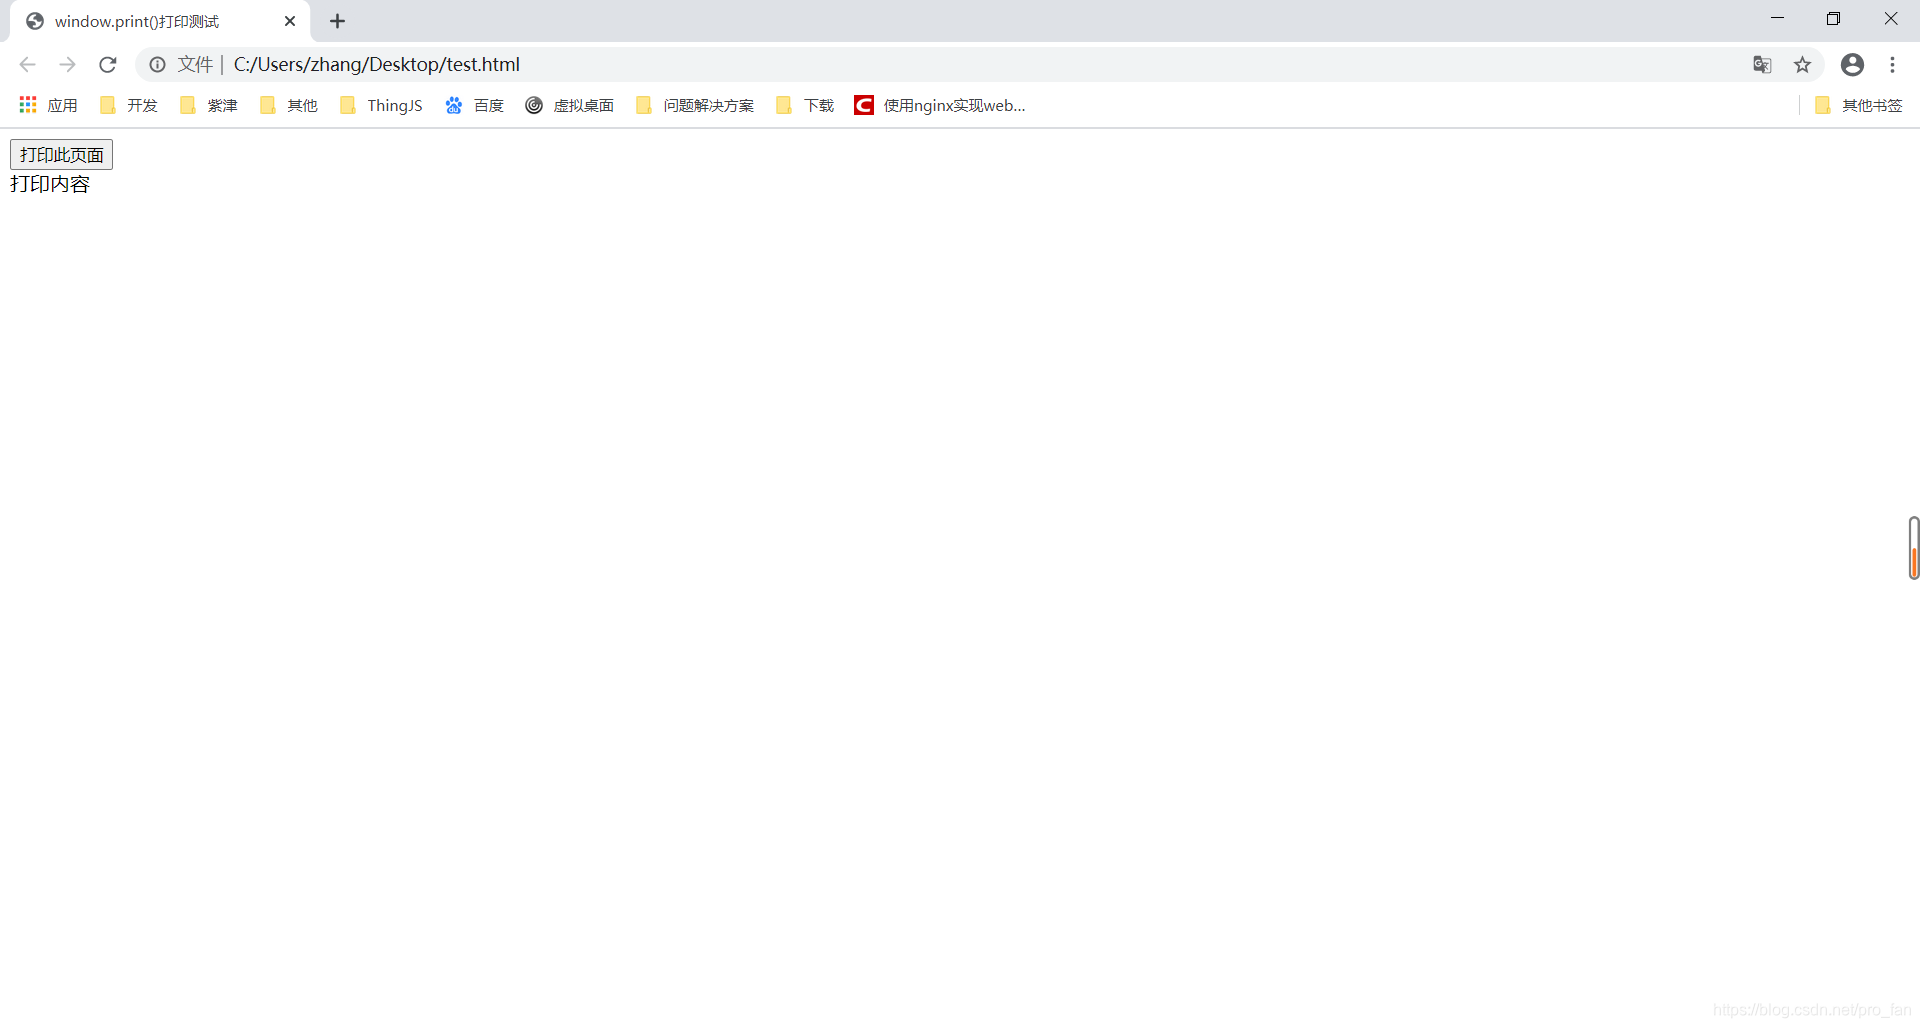Screen dimensions: 1920x1028
Task: Open the site information icon in the address bar
Action: pos(157,65)
